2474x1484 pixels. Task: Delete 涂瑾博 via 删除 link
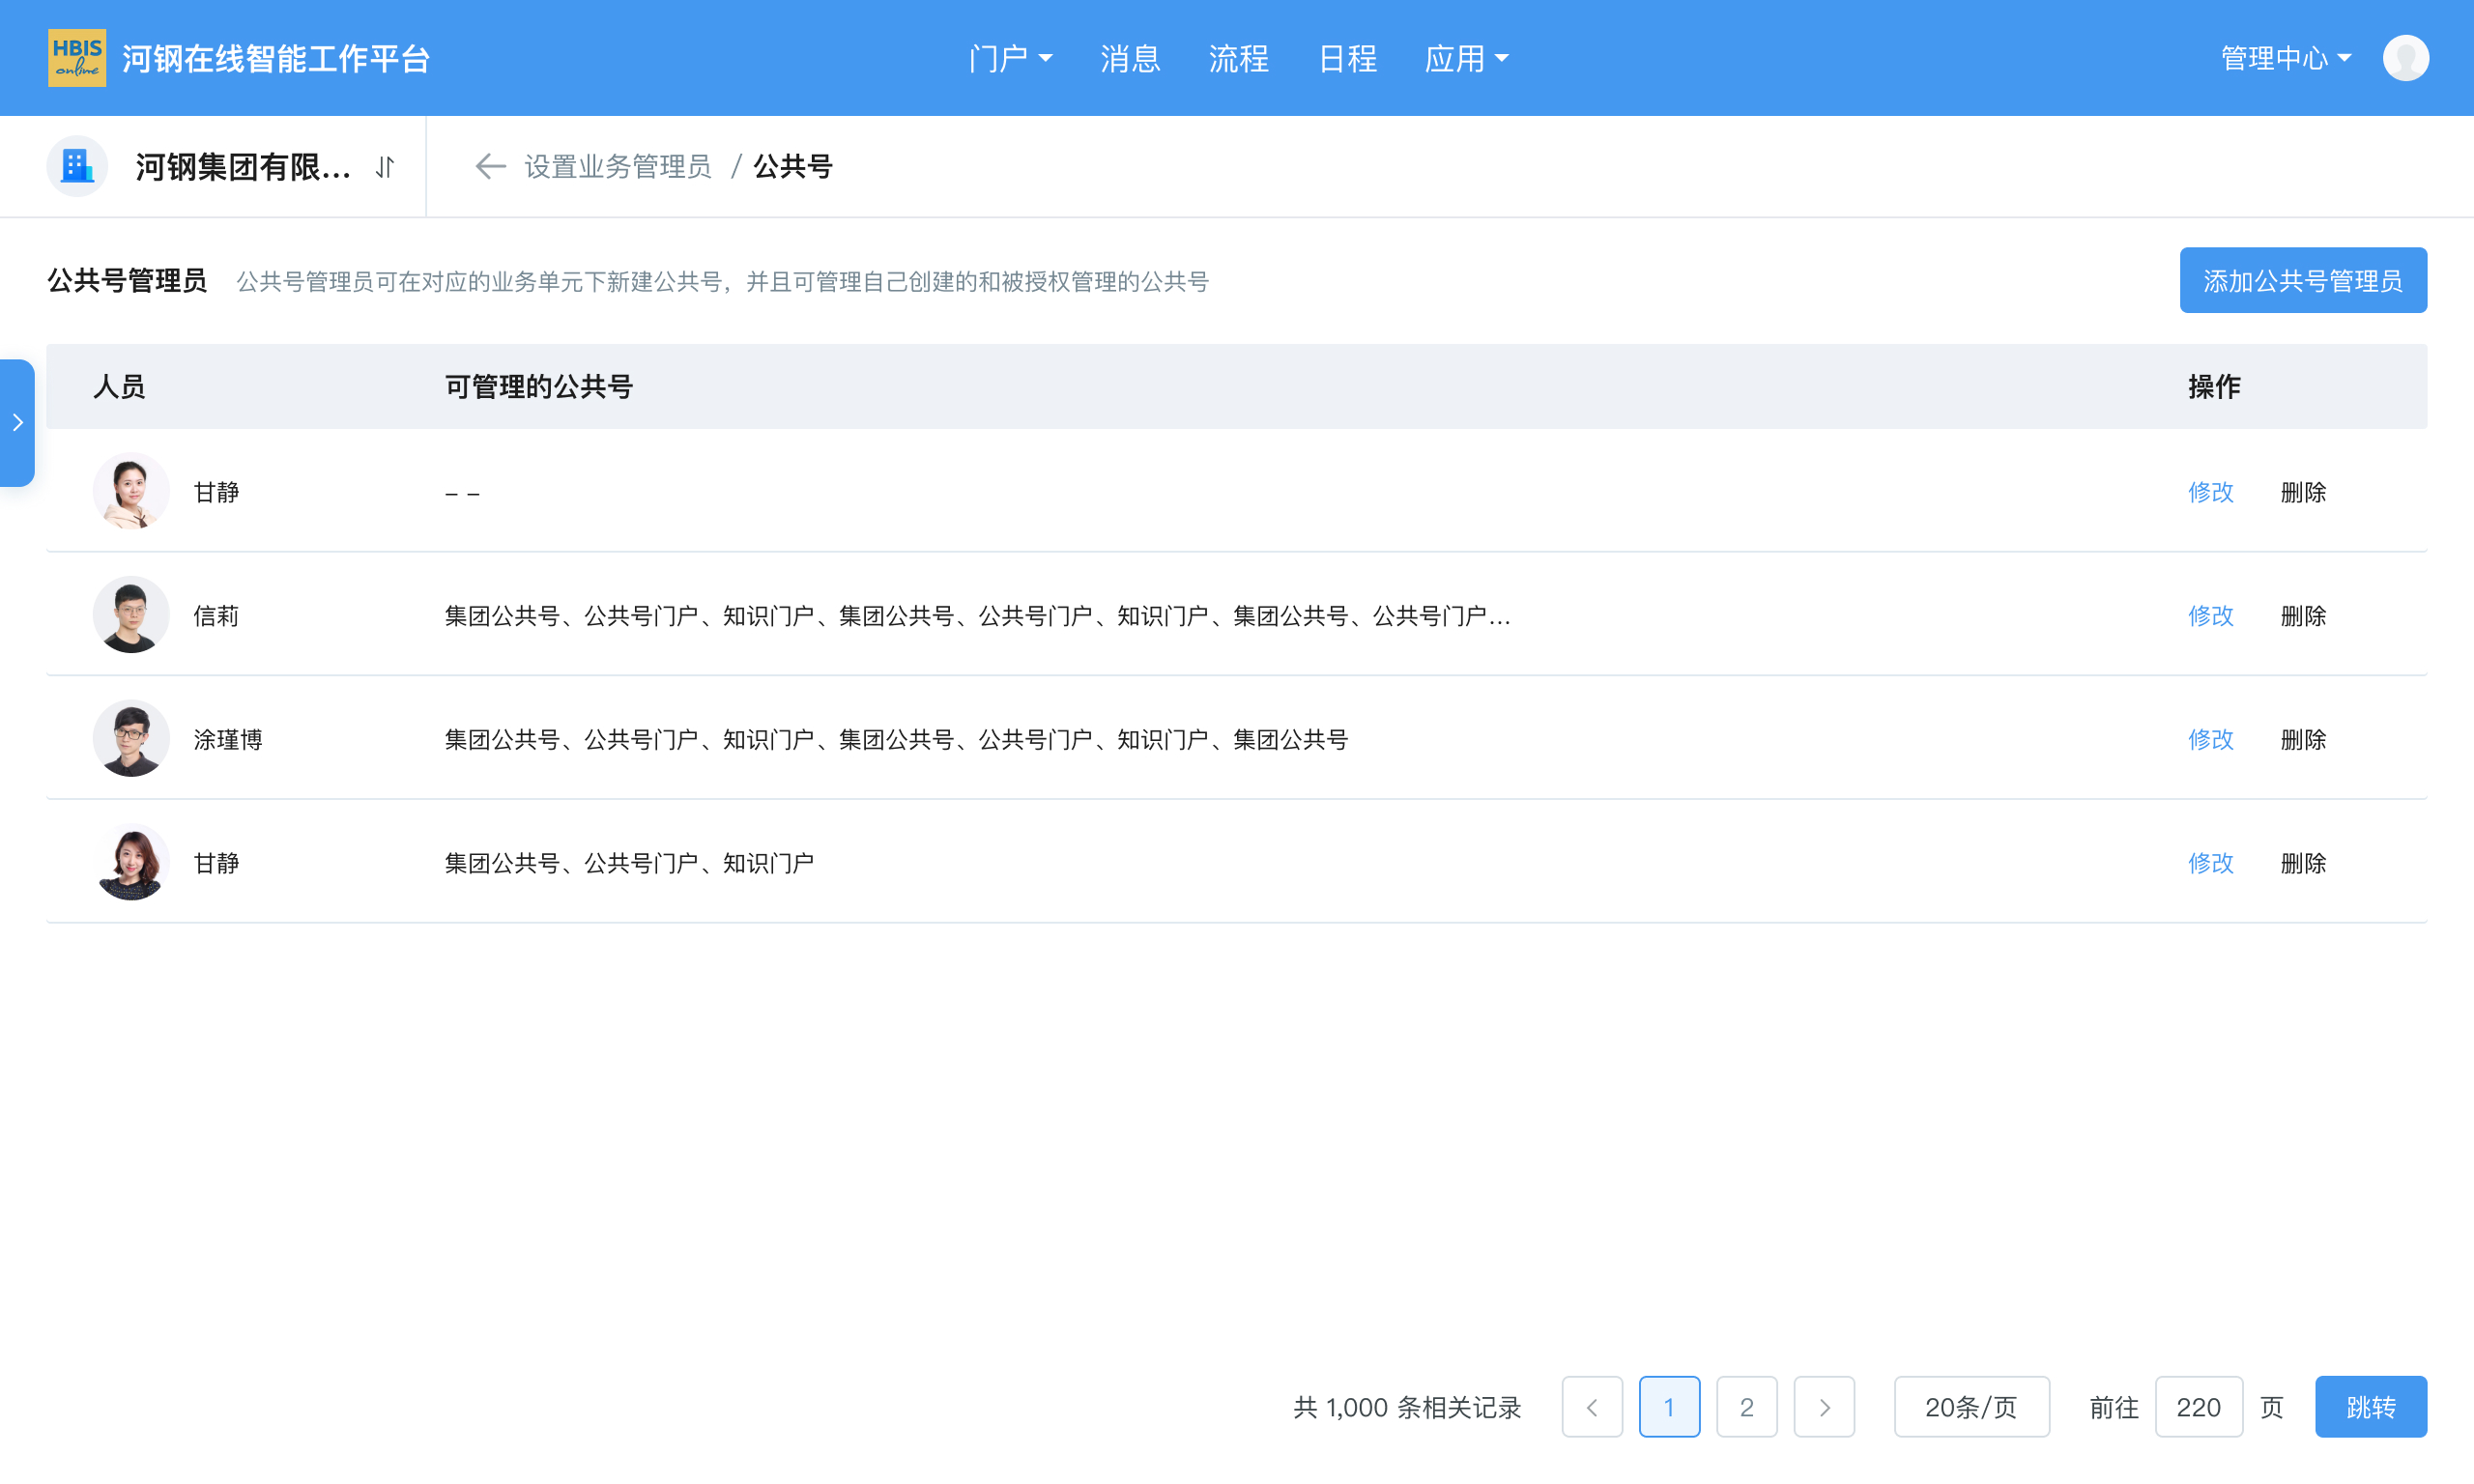2303,739
